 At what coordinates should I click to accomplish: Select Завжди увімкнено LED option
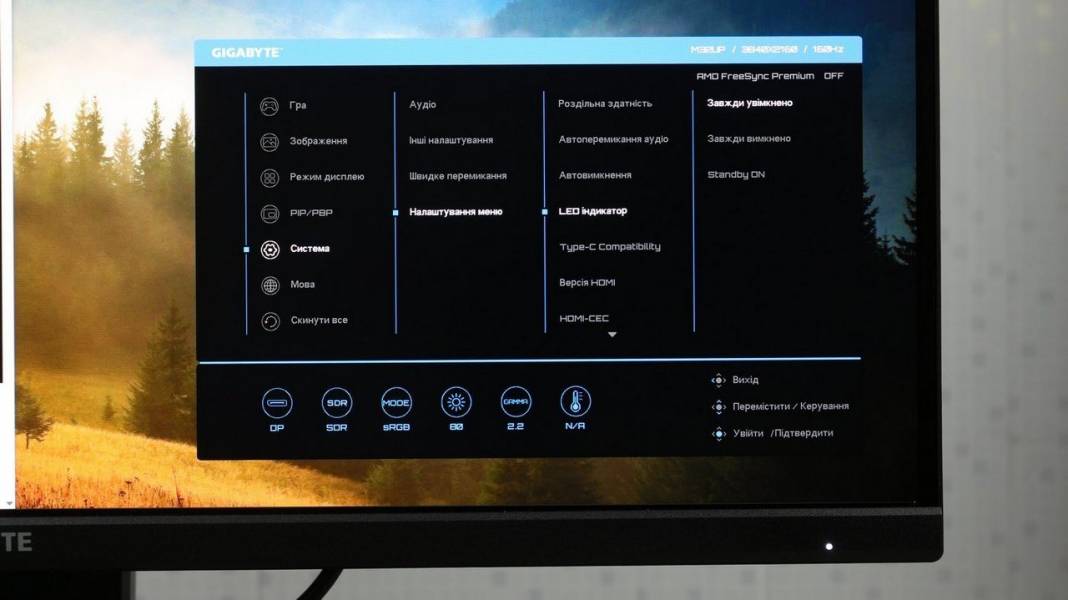(x=749, y=103)
